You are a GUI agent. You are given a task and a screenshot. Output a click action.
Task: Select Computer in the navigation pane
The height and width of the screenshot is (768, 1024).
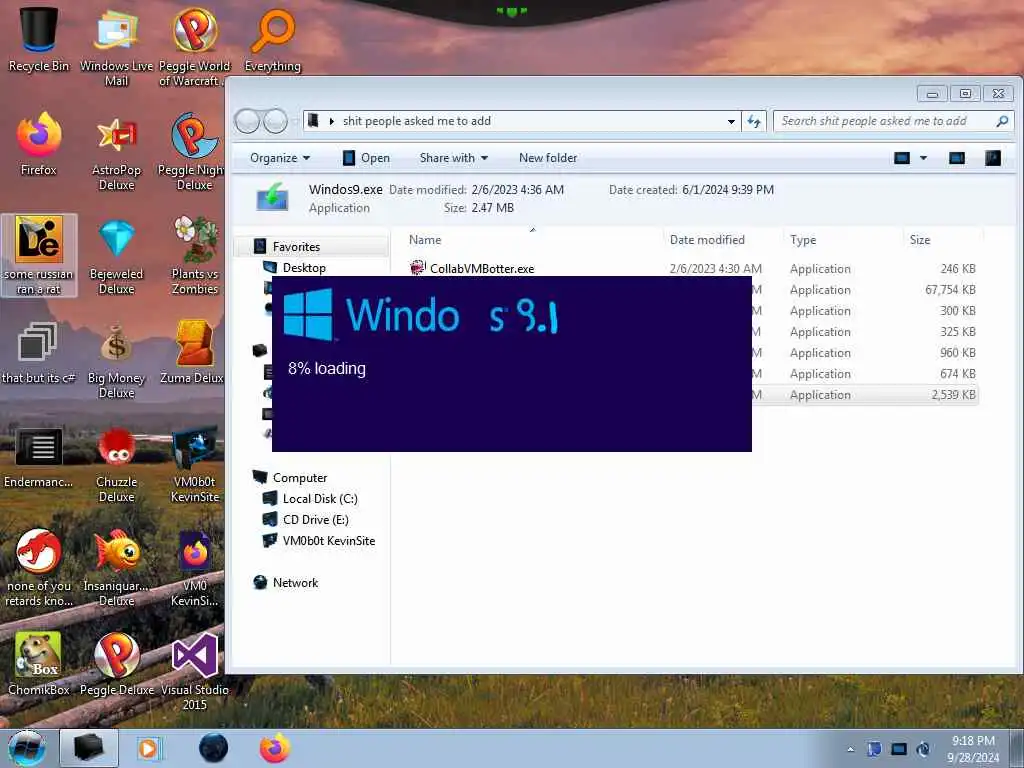(x=299, y=478)
